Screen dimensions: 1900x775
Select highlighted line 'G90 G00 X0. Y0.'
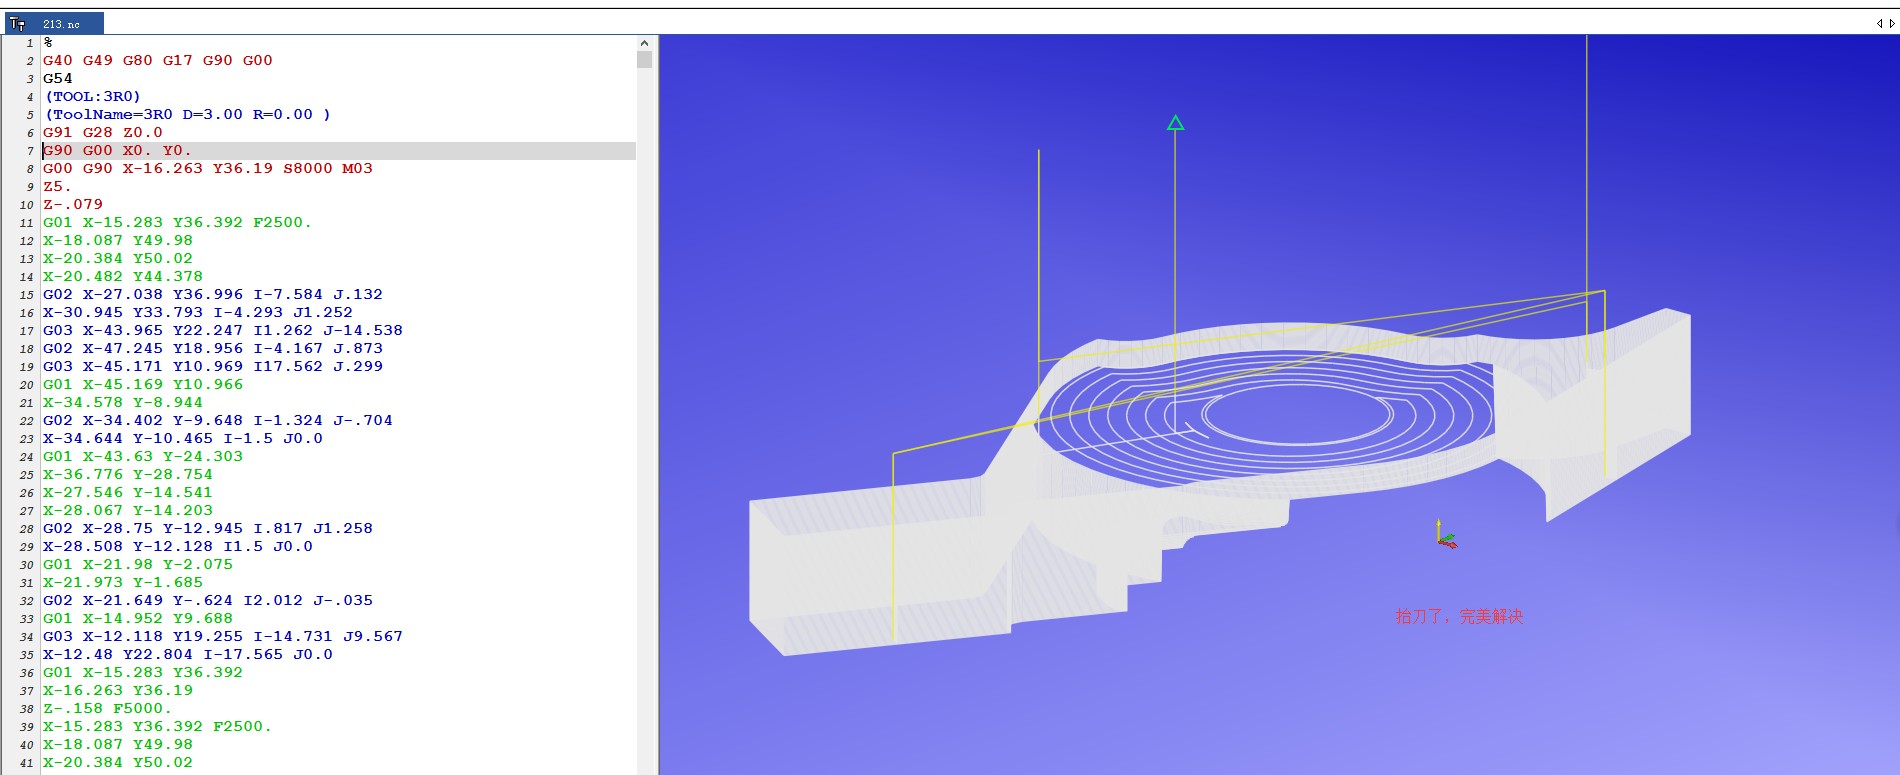[117, 150]
